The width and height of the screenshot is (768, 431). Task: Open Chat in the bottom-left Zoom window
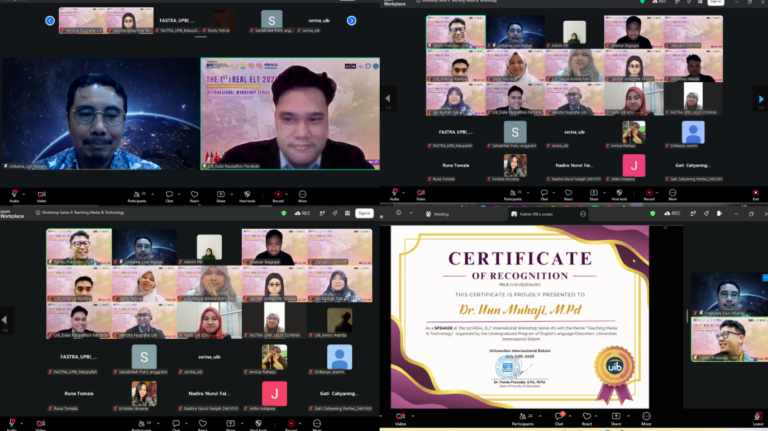click(176, 424)
